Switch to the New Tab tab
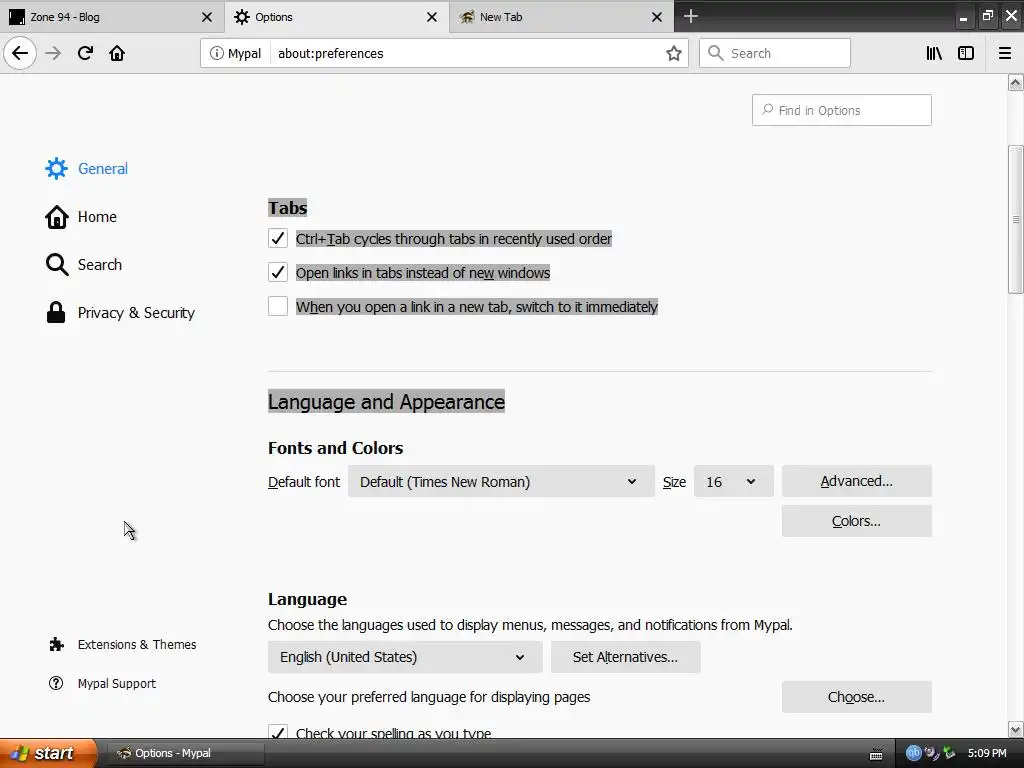The width and height of the screenshot is (1024, 768). pos(562,17)
